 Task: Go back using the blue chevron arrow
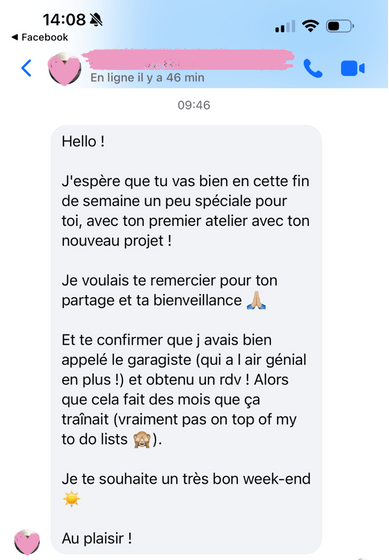[26, 68]
